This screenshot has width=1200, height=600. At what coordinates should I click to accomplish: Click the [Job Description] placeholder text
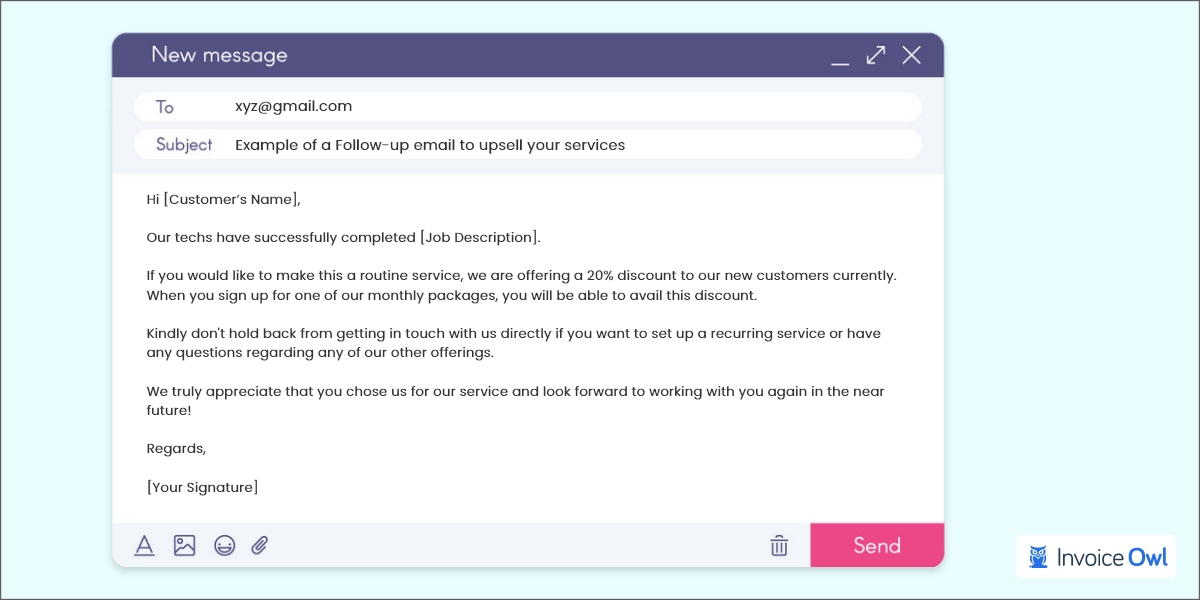click(x=479, y=237)
